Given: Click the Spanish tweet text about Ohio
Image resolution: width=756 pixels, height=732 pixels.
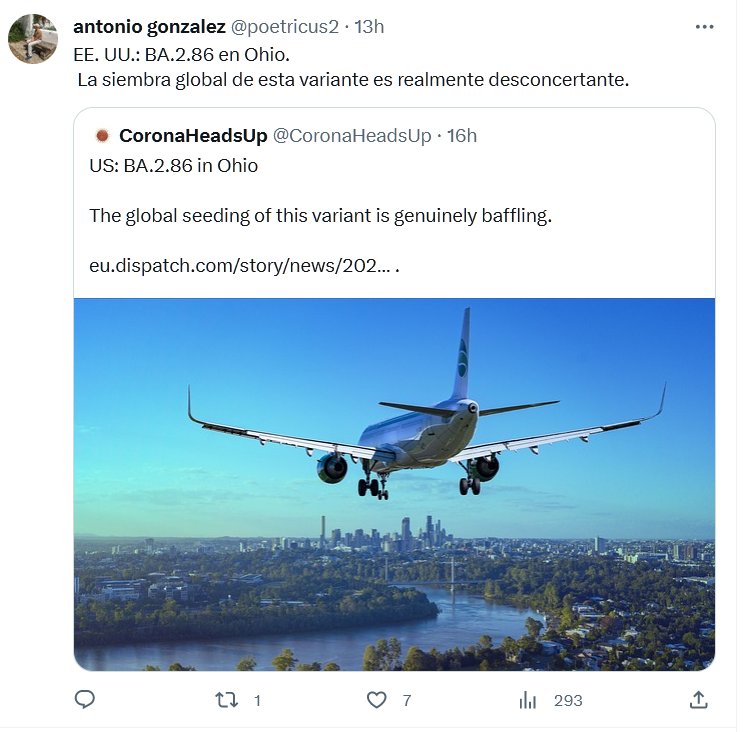Looking at the screenshot, I should (x=352, y=79).
